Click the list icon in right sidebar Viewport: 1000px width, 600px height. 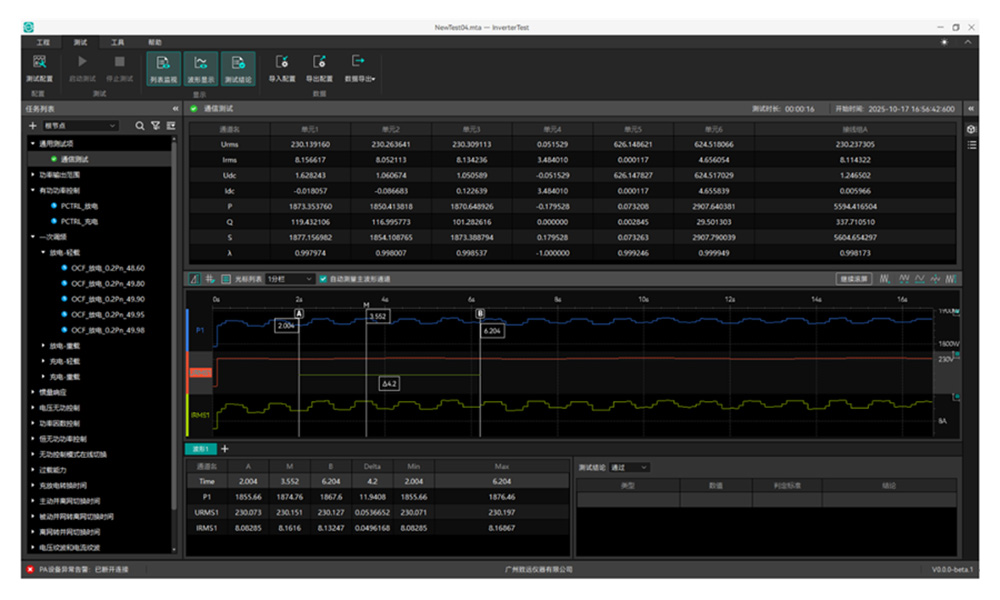coord(971,145)
